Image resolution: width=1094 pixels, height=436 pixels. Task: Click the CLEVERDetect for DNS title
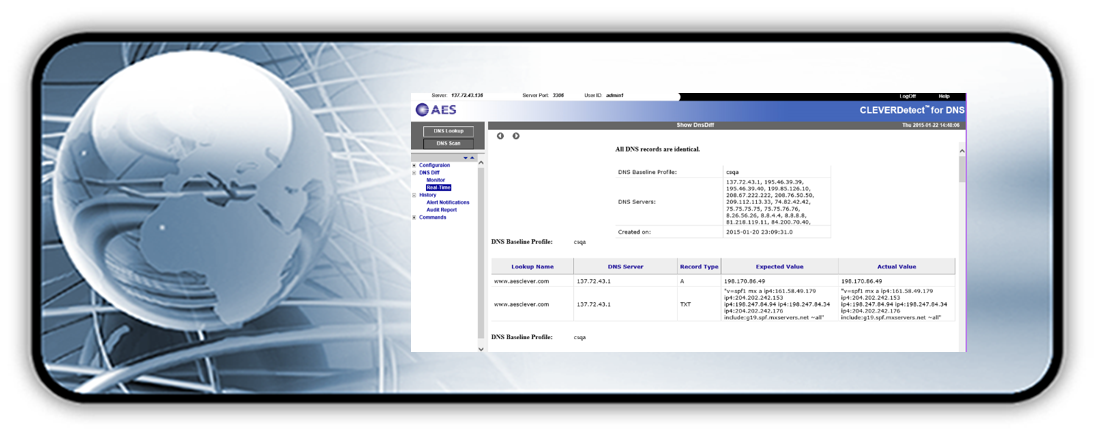913,110
